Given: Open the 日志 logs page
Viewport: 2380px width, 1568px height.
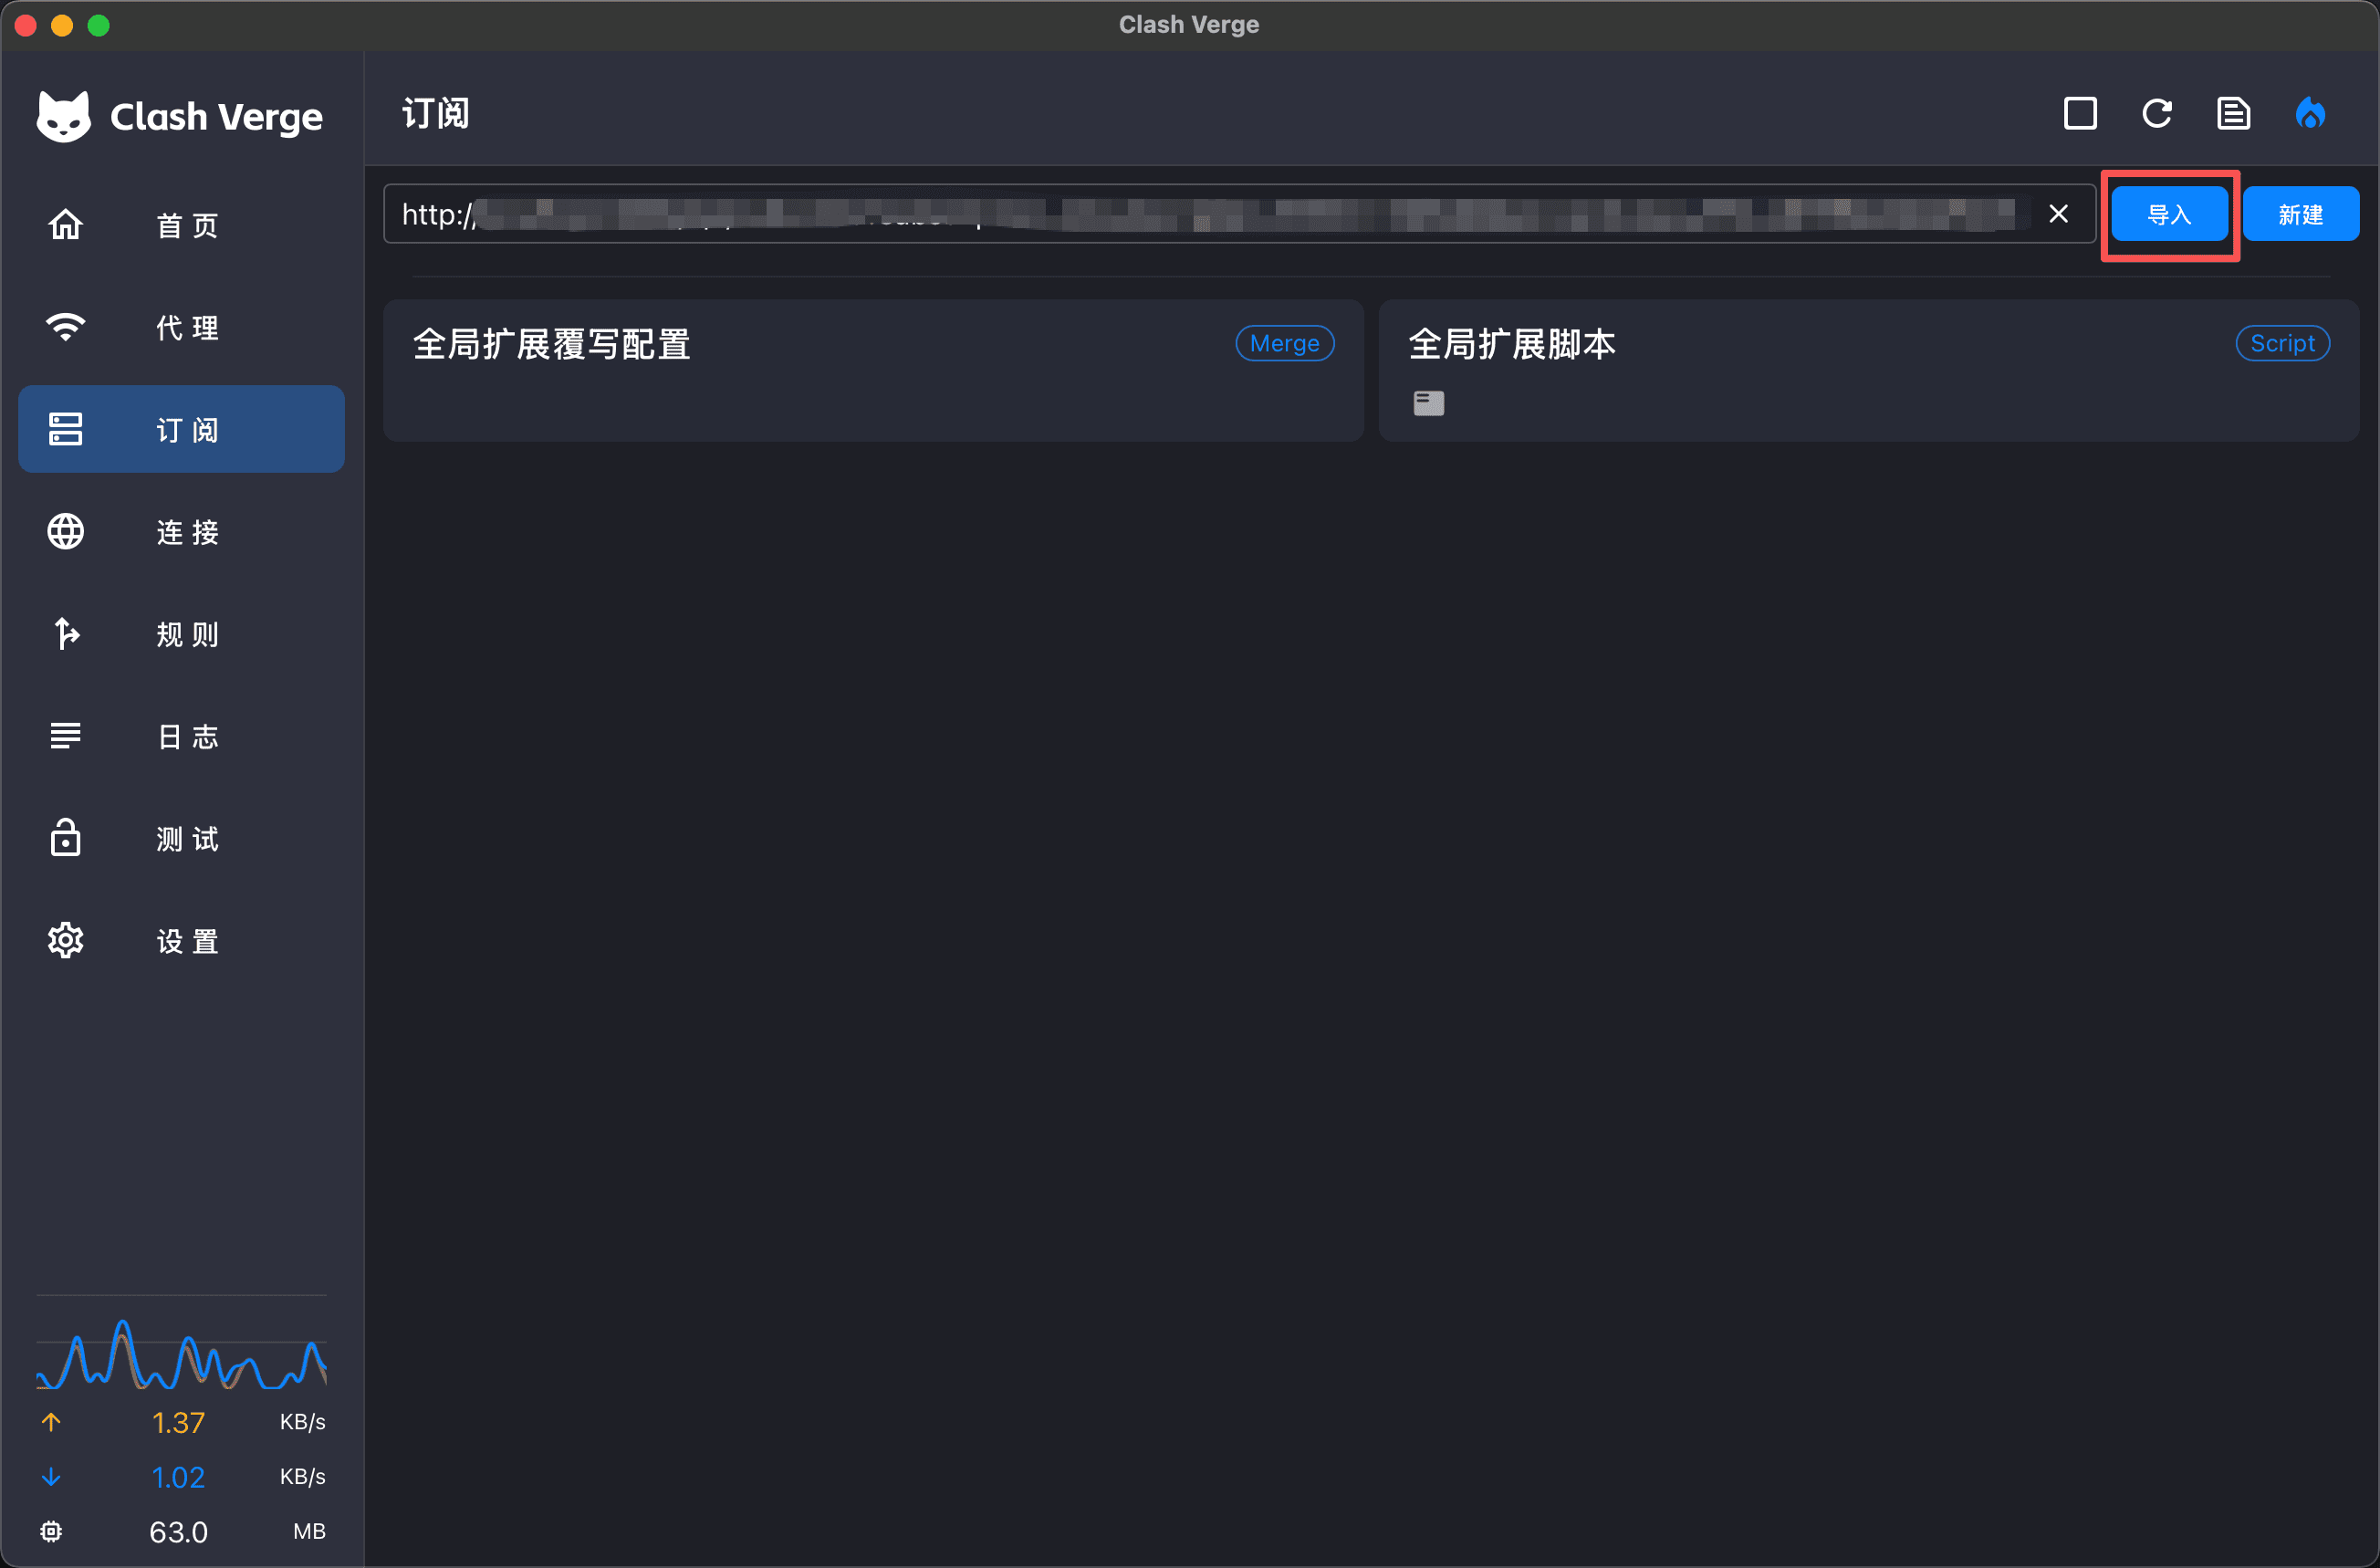Looking at the screenshot, I should click(181, 736).
